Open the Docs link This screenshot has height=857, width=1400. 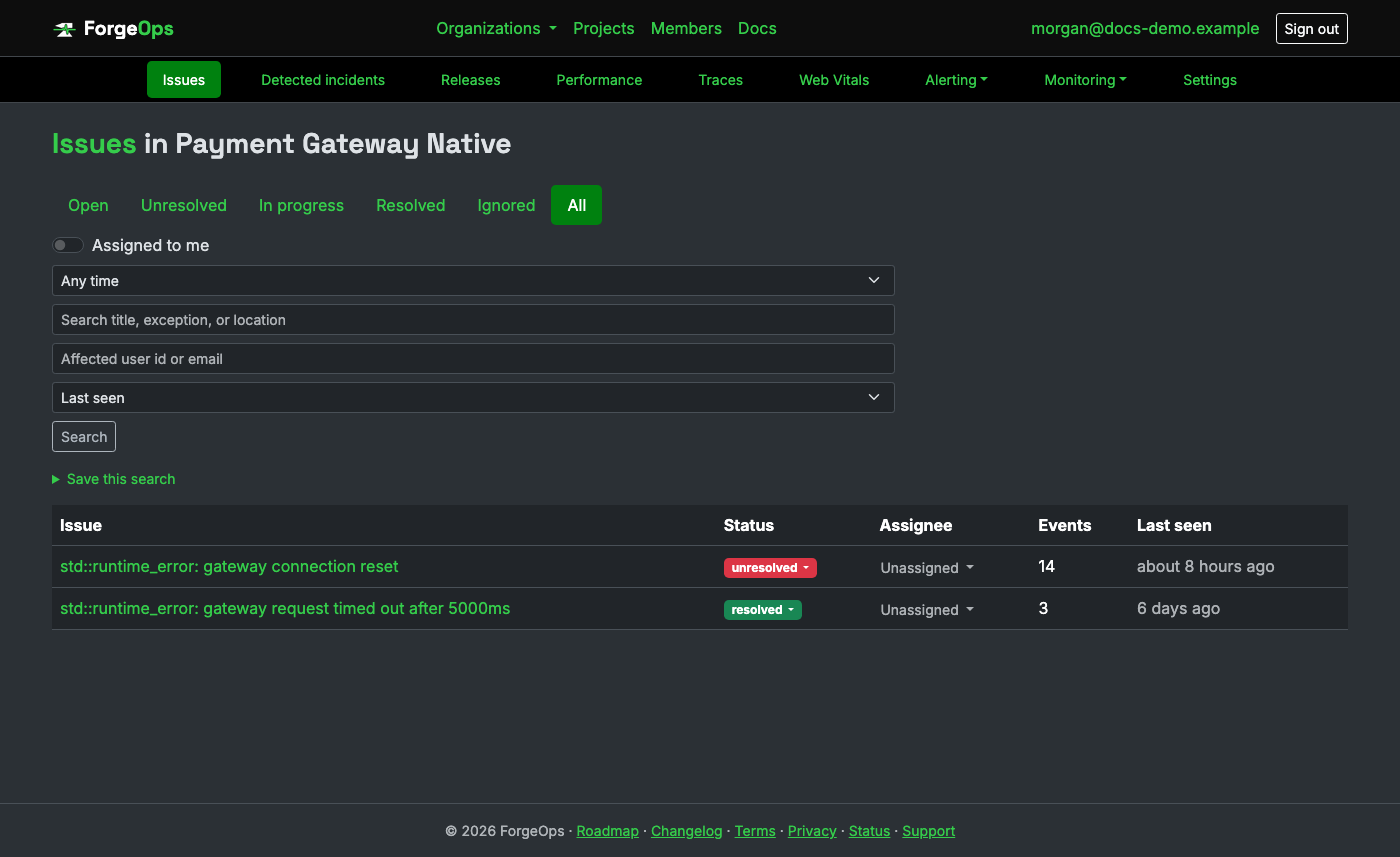coord(757,28)
